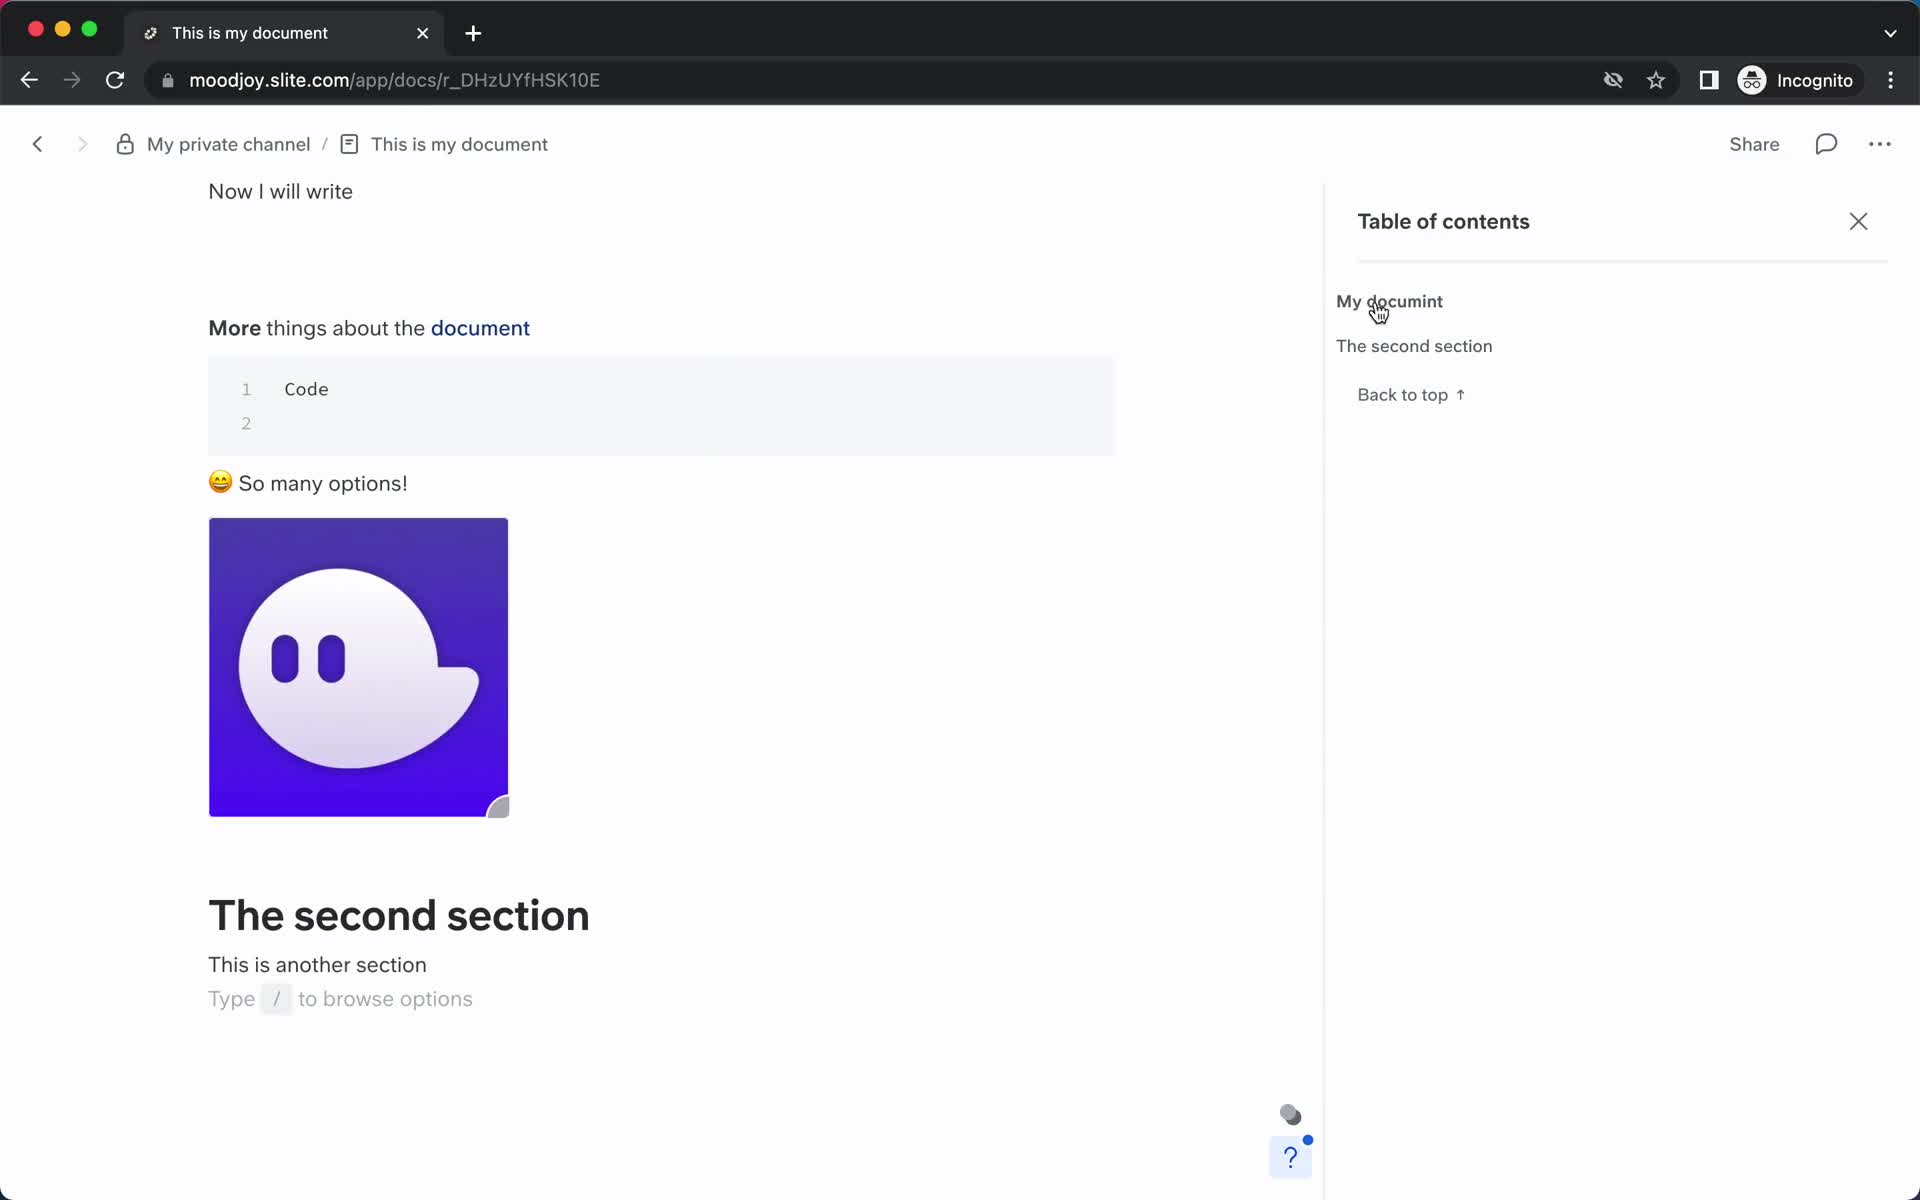This screenshot has width=1920, height=1200.
Task: Click the browser extensions puzzle icon
Action: click(x=1709, y=79)
